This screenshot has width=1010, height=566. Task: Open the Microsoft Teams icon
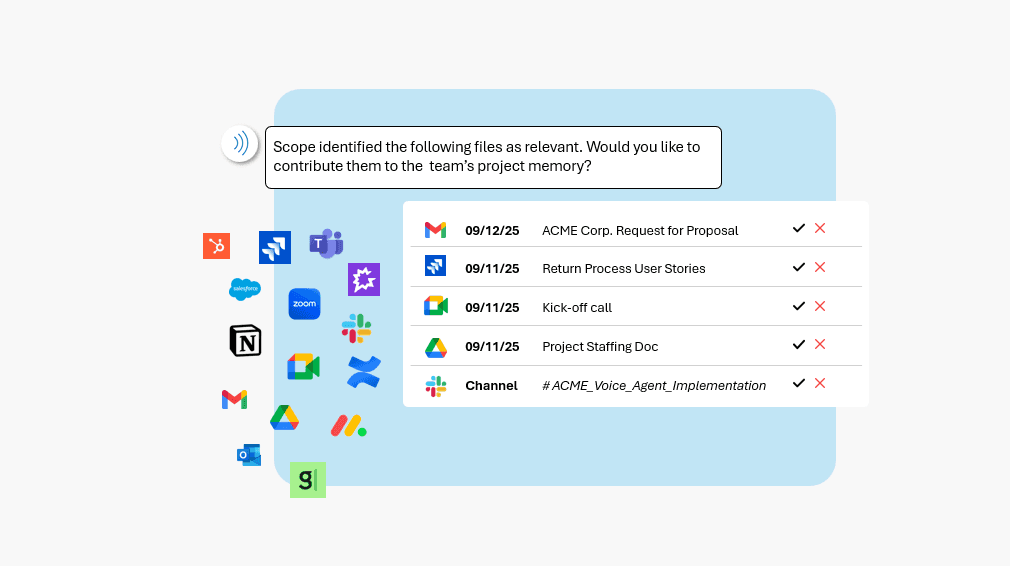point(326,243)
